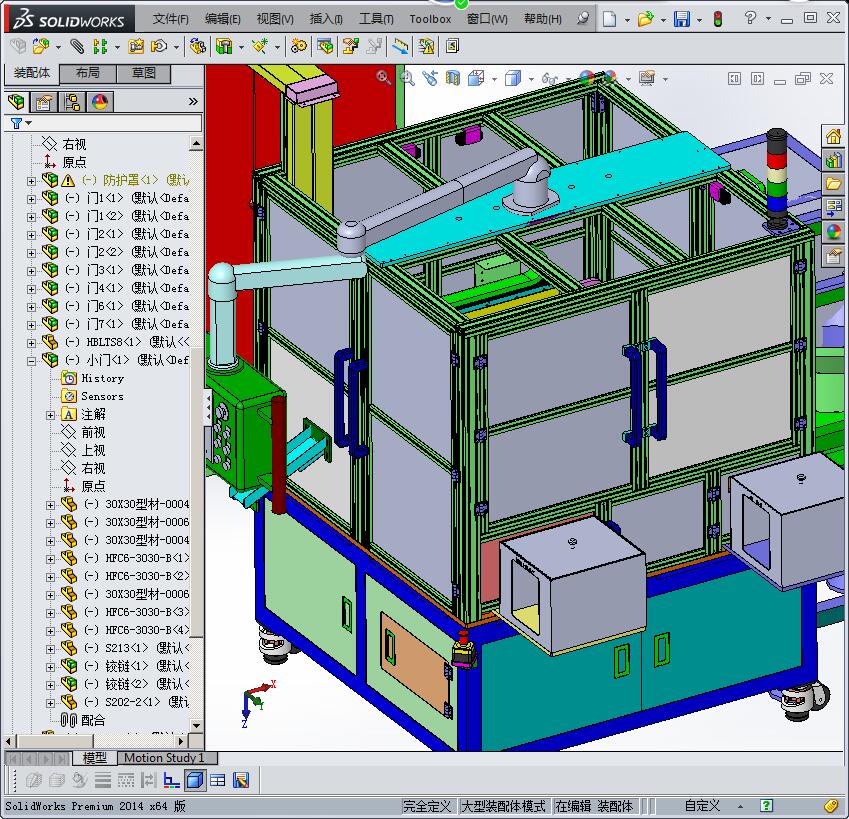The image size is (849, 819).
Task: Expand the S213<1> part node
Action: tap(50, 649)
